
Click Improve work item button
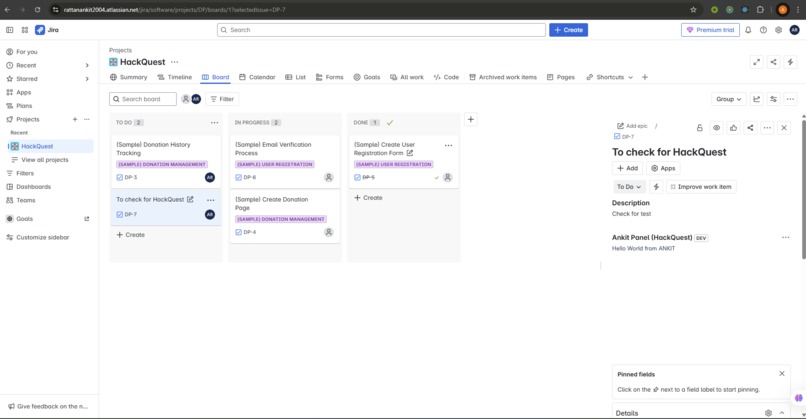(701, 187)
